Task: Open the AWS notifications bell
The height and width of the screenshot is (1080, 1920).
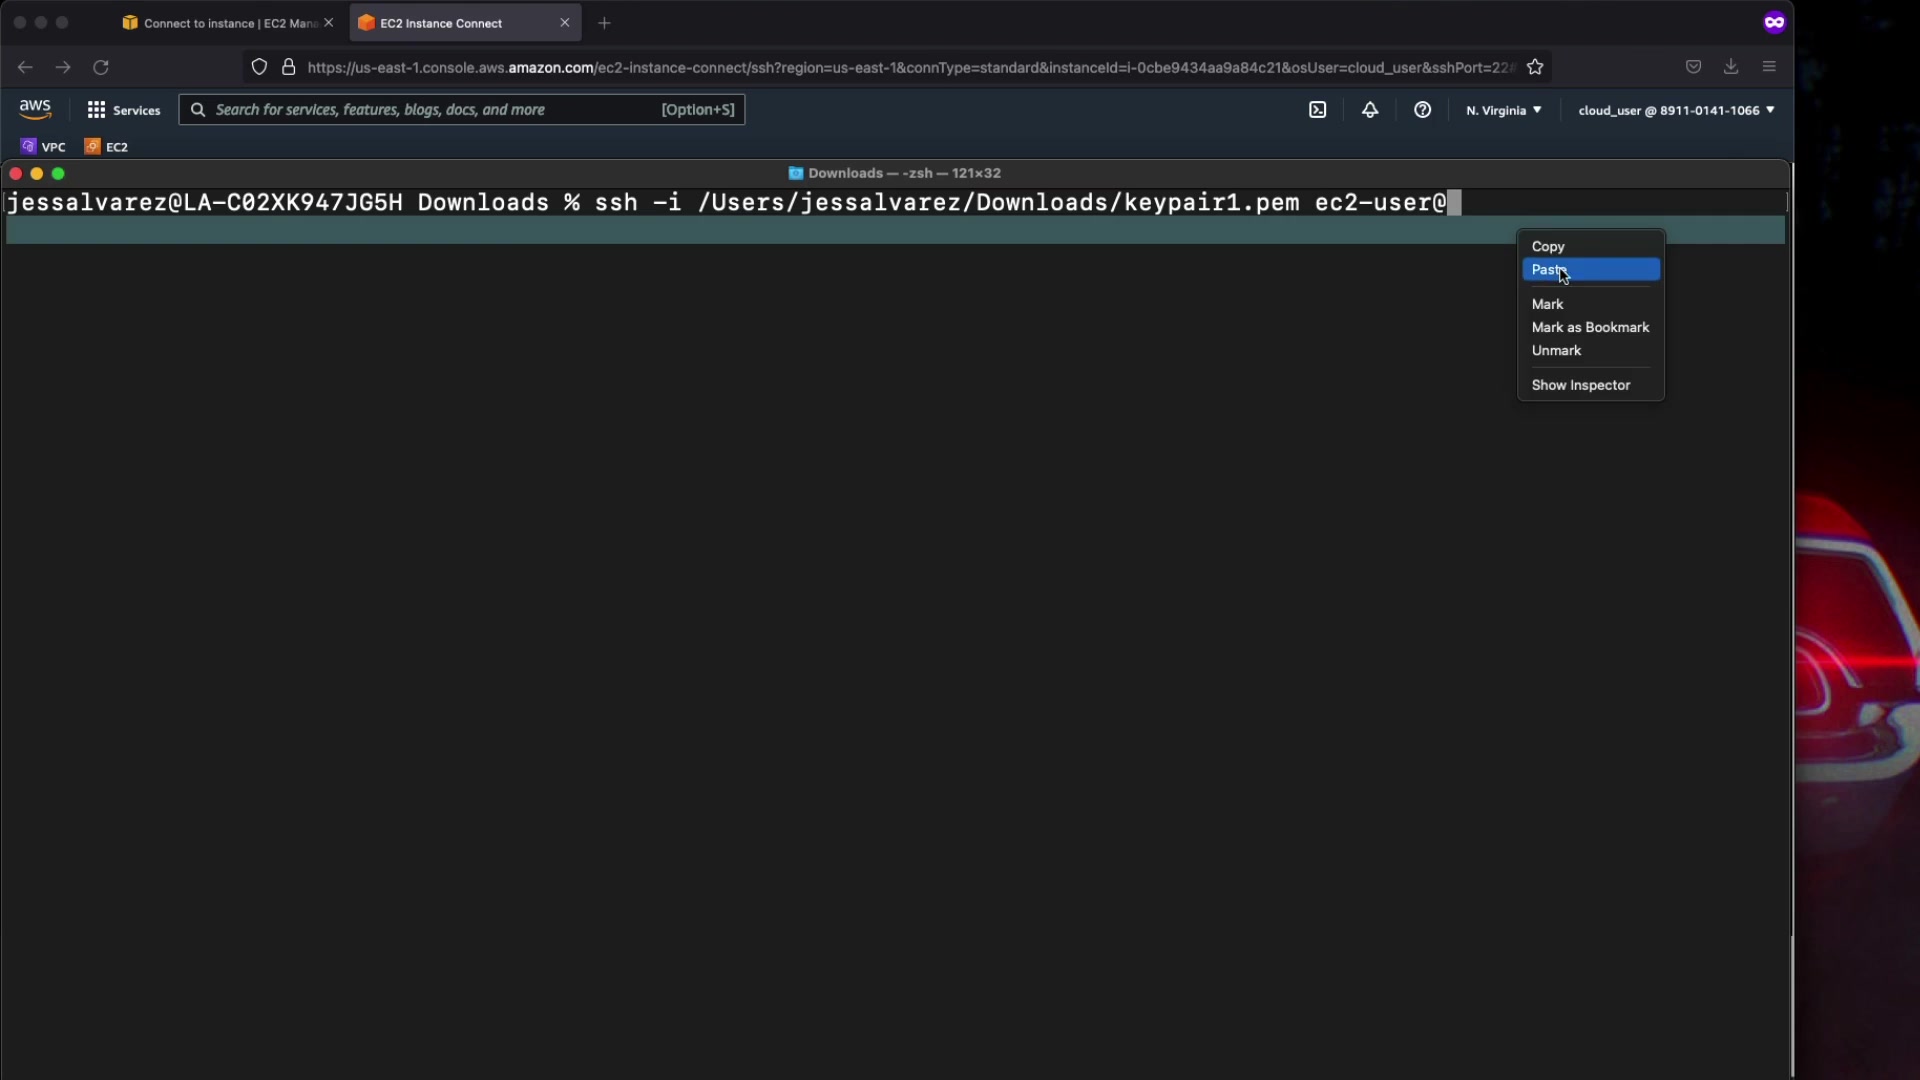Action: tap(1370, 110)
